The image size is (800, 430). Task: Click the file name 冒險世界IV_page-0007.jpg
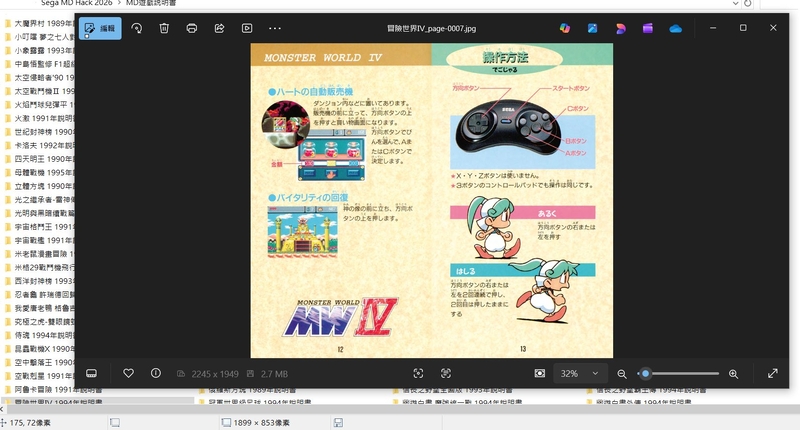(x=432, y=29)
